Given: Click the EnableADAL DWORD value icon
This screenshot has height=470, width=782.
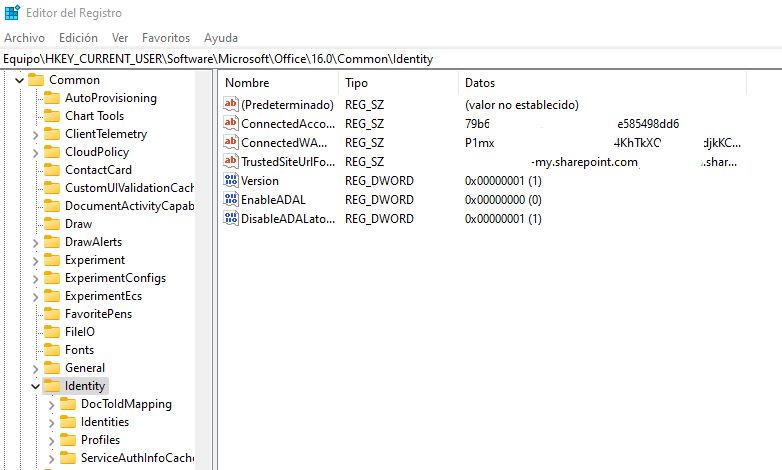Looking at the screenshot, I should click(230, 199).
